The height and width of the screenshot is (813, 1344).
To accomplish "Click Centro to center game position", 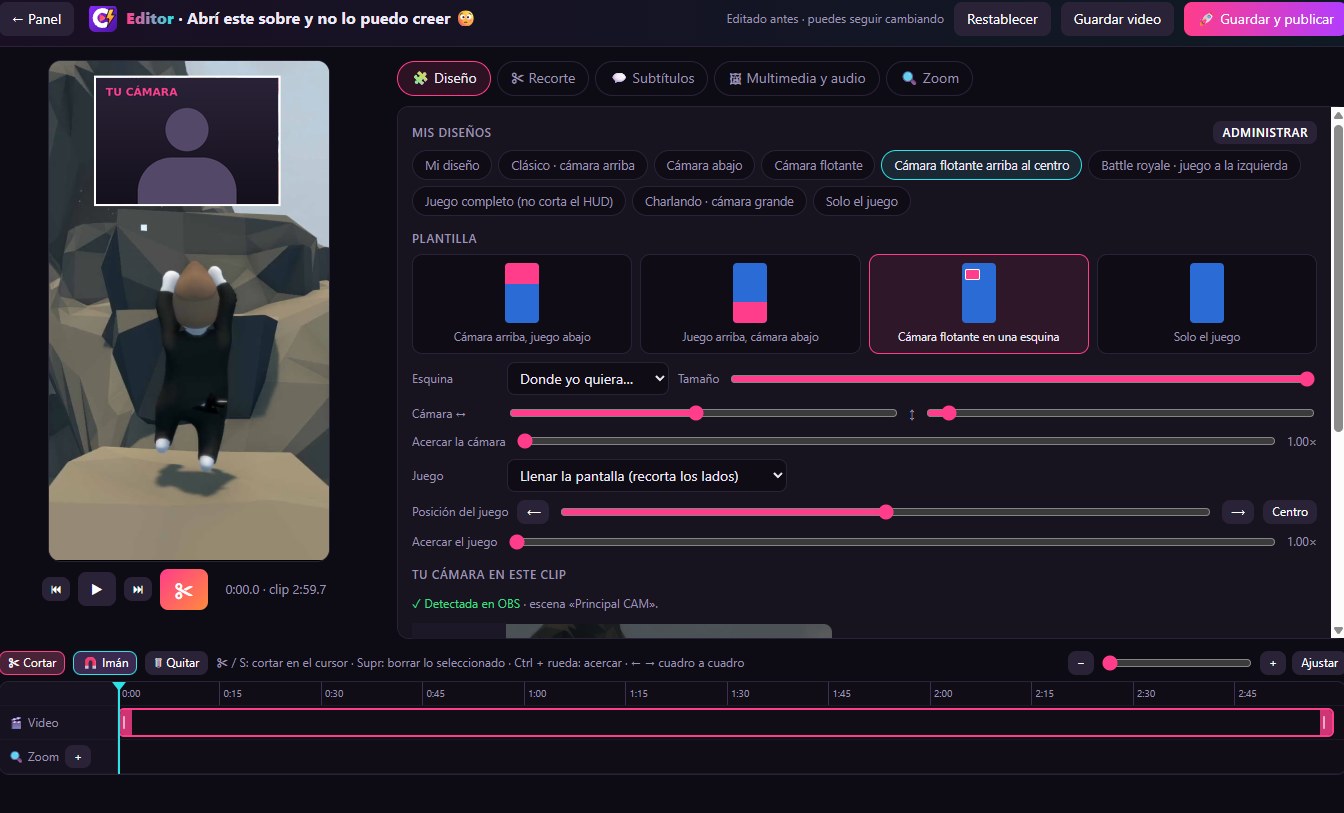I will [1290, 512].
